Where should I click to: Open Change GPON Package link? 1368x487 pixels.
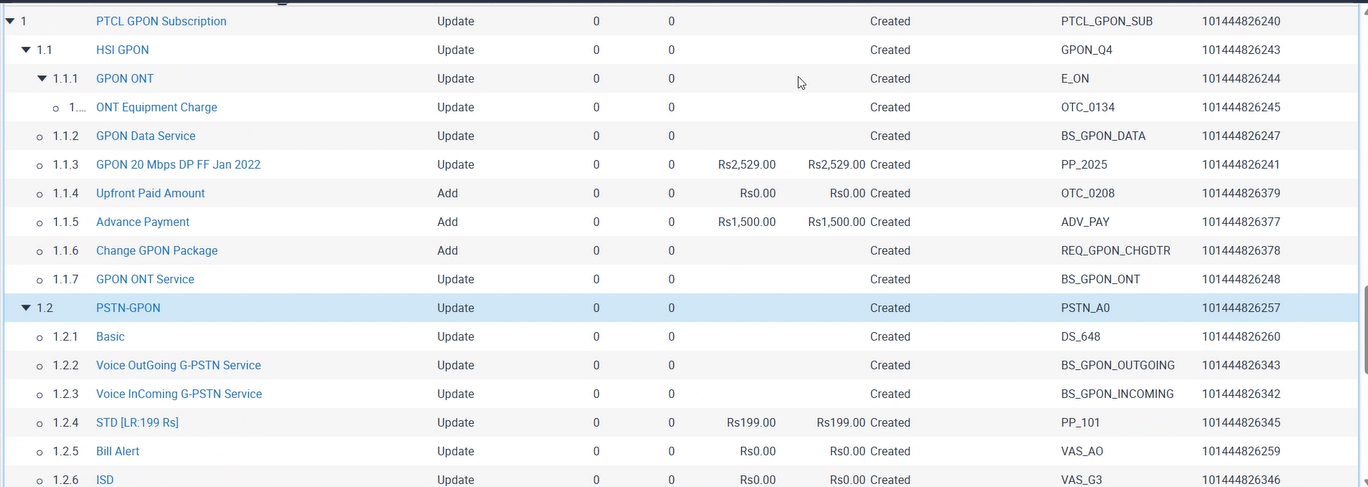pos(156,251)
